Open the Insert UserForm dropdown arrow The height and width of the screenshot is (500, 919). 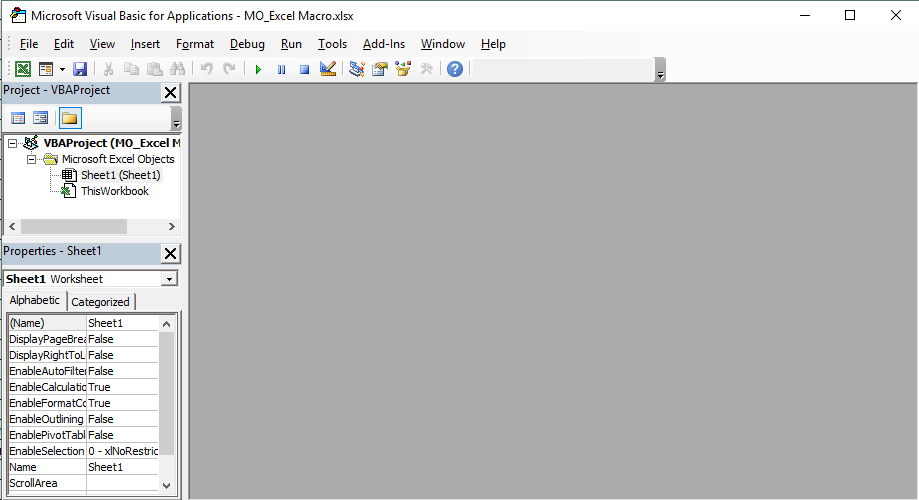[x=62, y=69]
